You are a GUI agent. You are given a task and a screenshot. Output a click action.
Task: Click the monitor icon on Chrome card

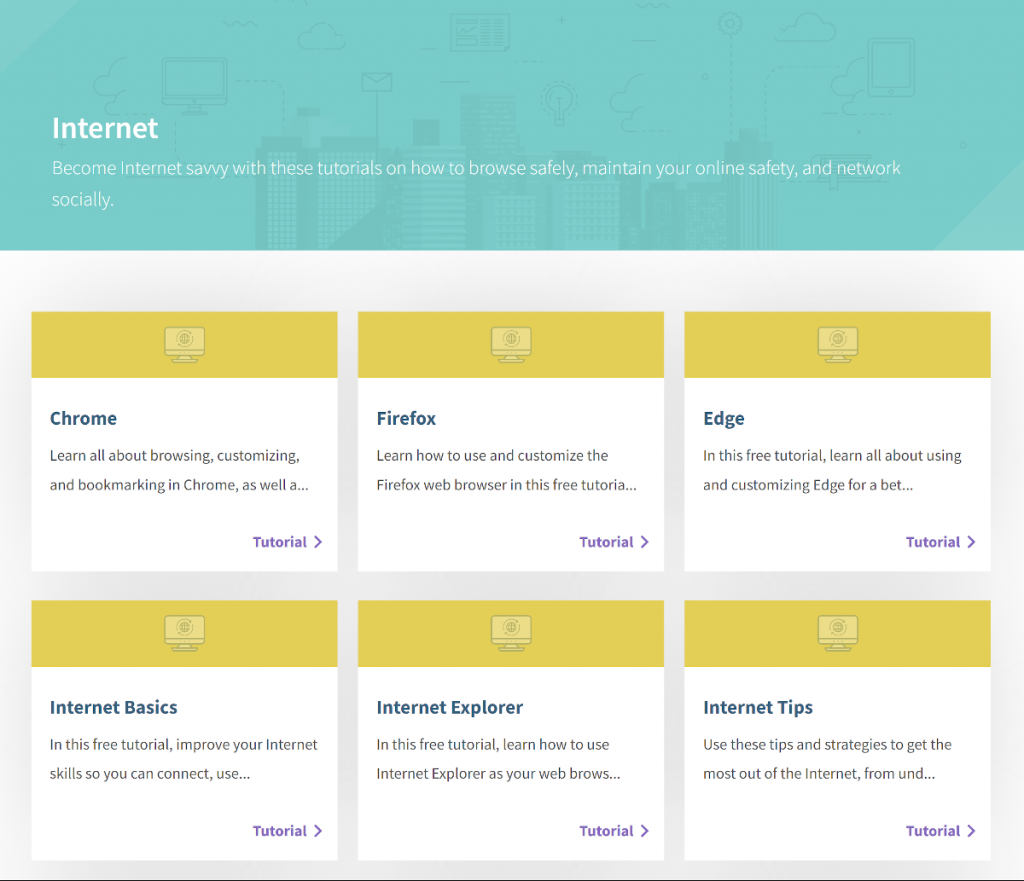(184, 343)
